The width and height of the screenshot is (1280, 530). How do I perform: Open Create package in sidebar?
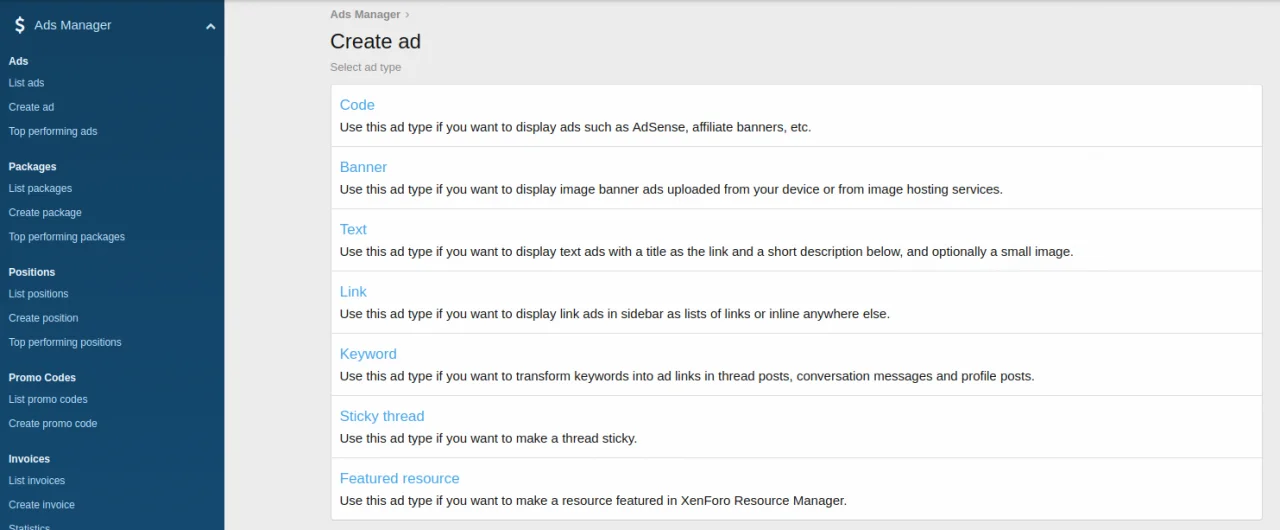[x=45, y=212]
